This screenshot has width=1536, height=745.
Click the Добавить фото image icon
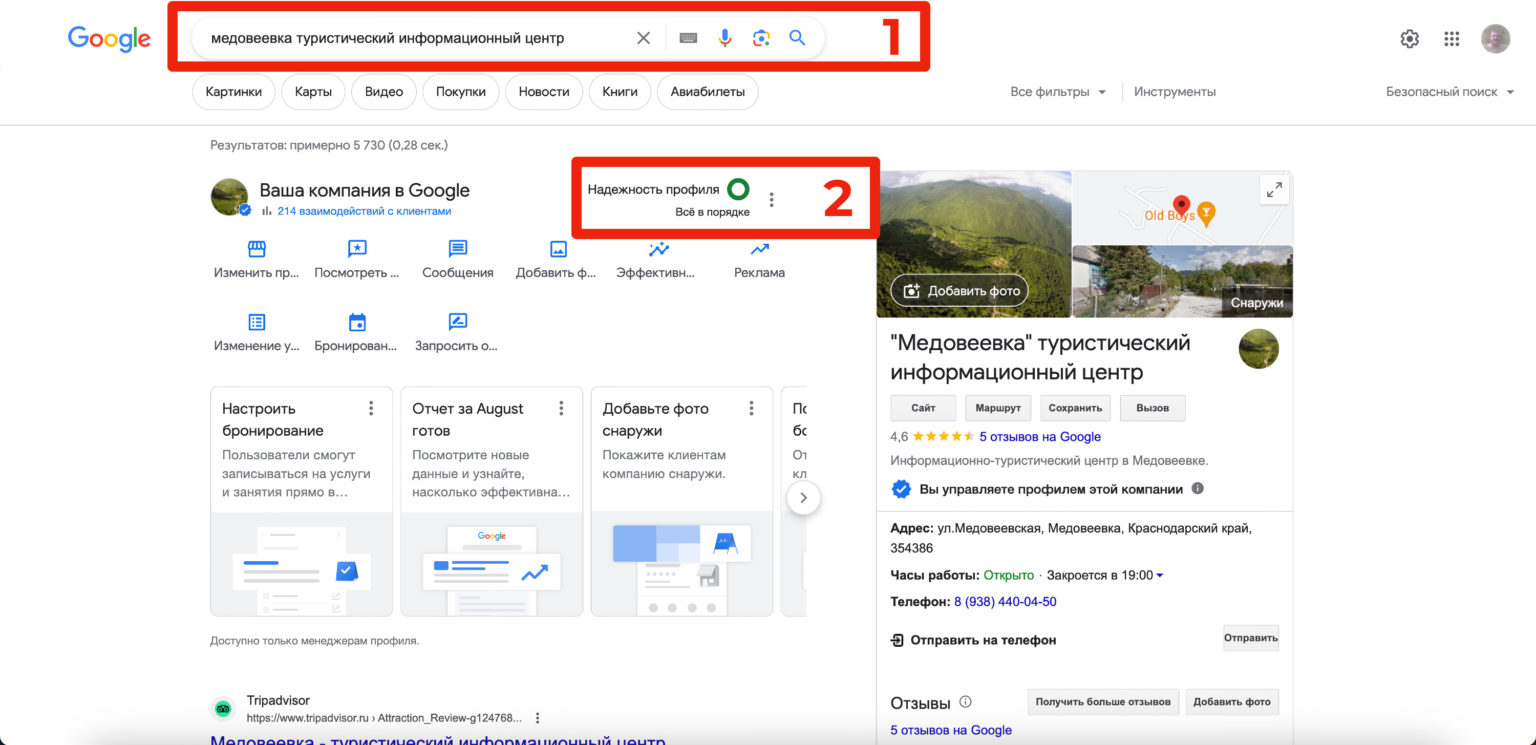coord(558,249)
